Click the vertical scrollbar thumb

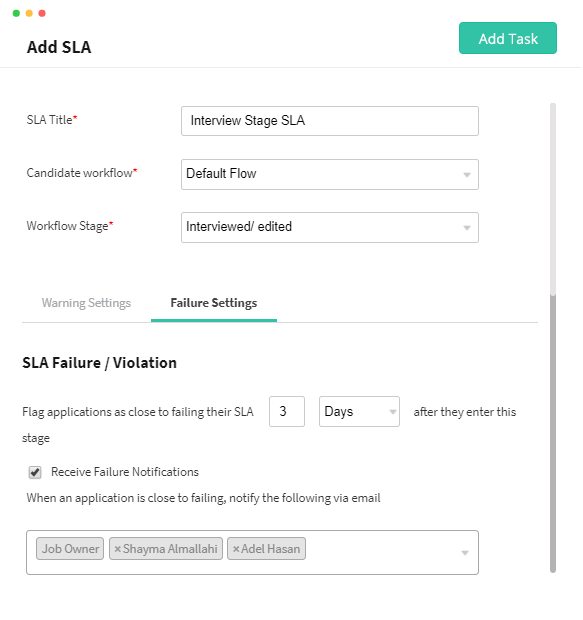(x=554, y=434)
